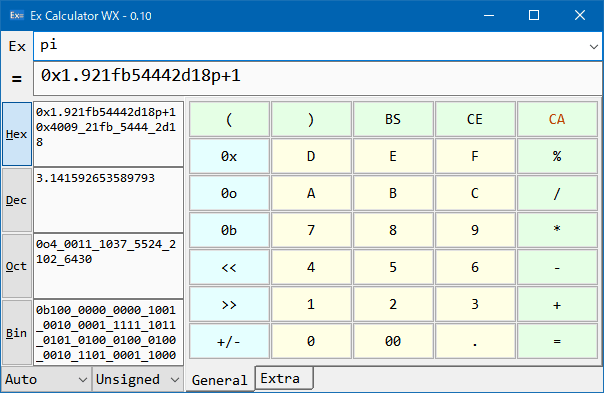Insert the 0b binary prefix
This screenshot has width=604, height=393.
coord(229,230)
